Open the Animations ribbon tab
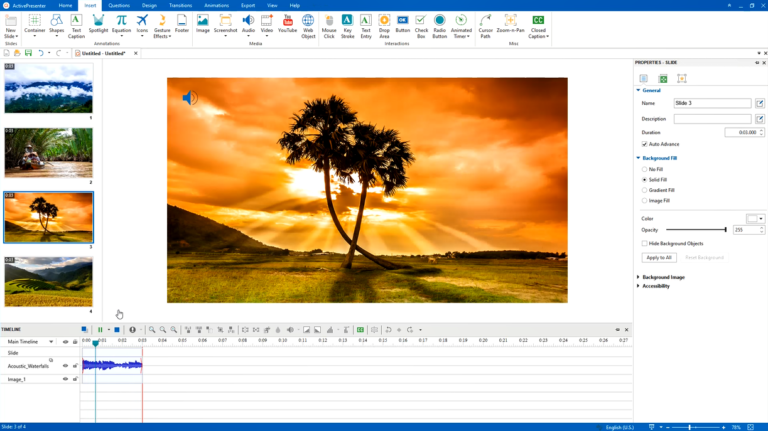The image size is (768, 431). tap(216, 5)
